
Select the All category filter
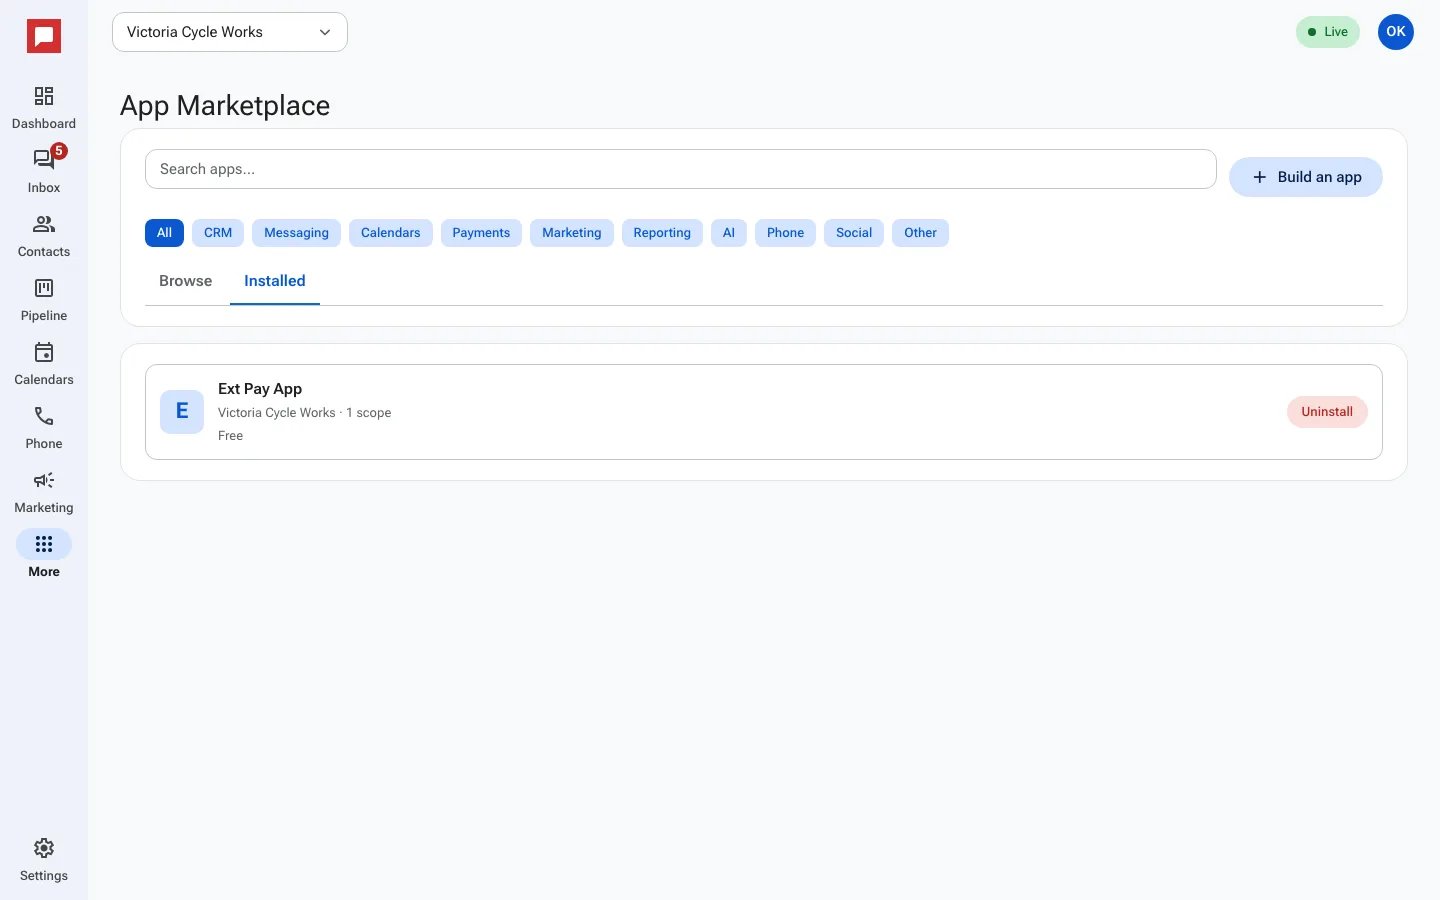(164, 233)
